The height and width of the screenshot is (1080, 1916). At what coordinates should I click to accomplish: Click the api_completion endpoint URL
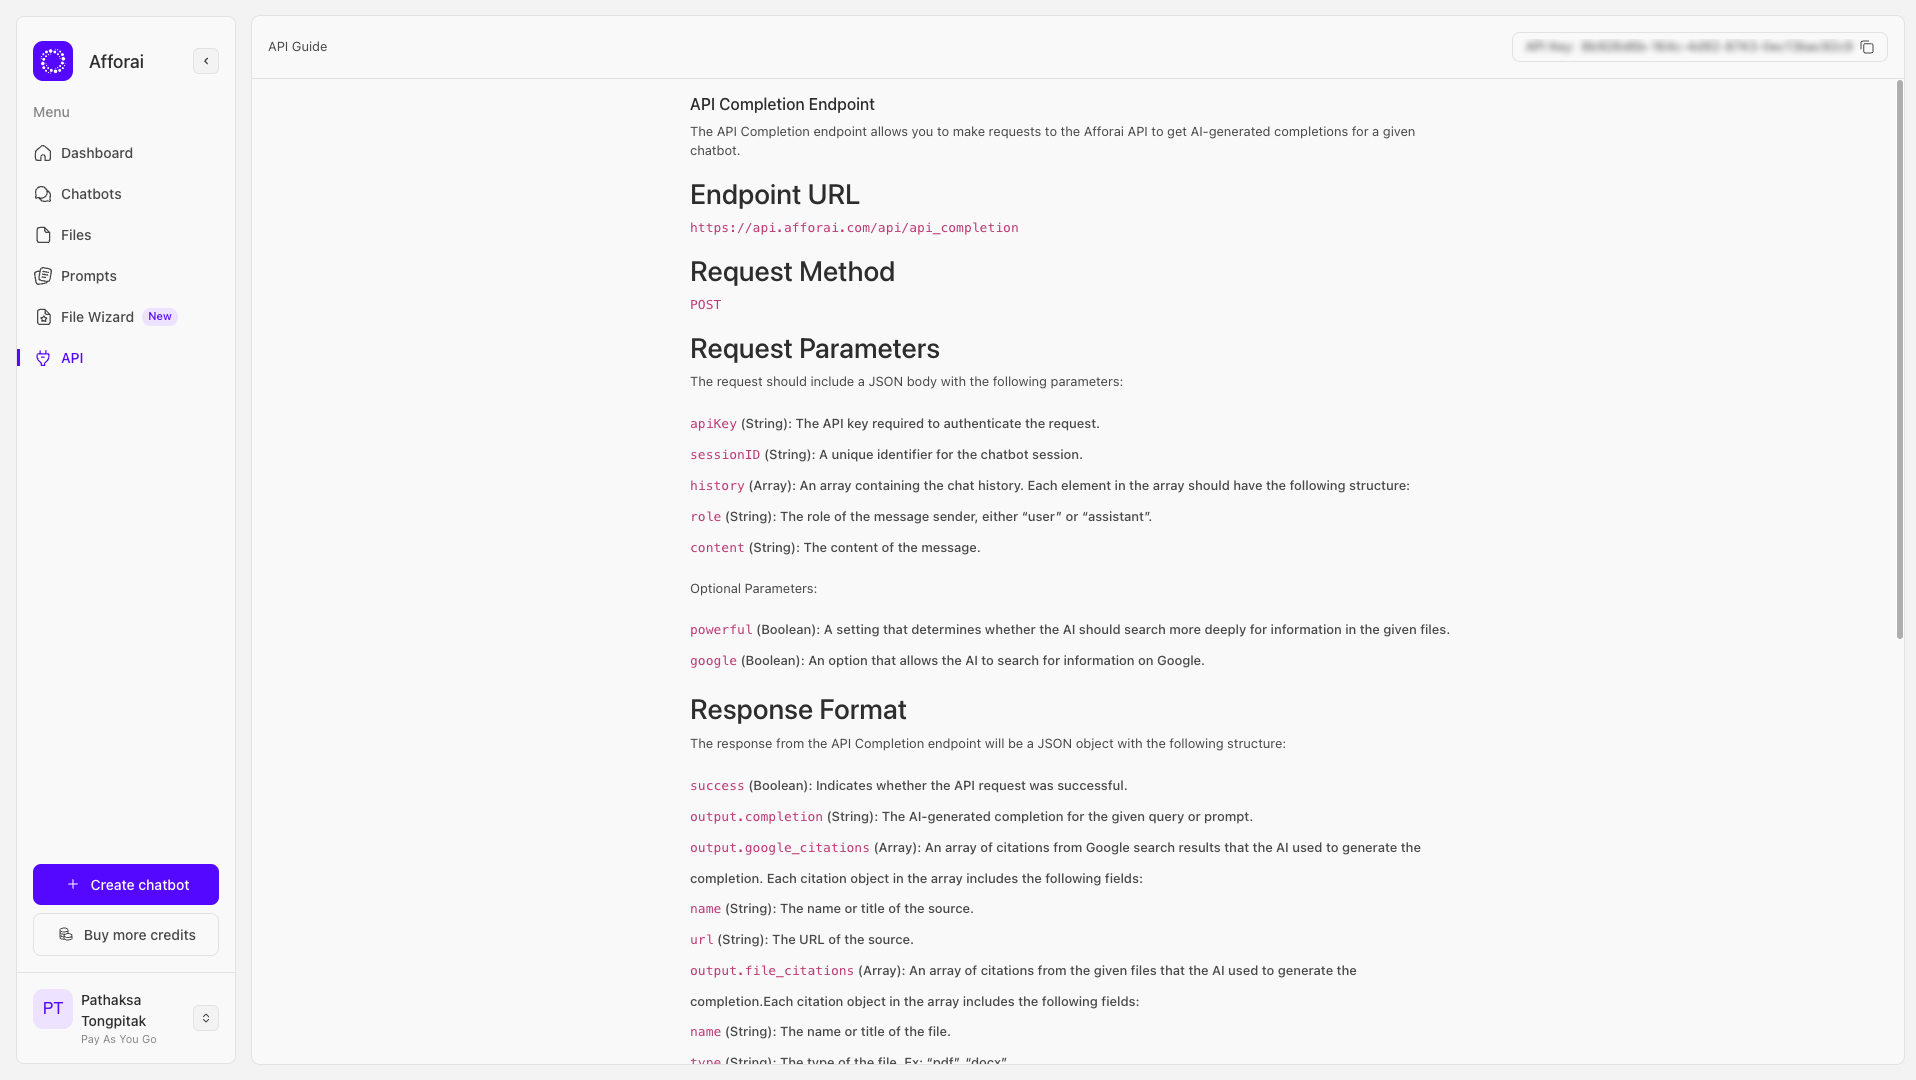[854, 228]
